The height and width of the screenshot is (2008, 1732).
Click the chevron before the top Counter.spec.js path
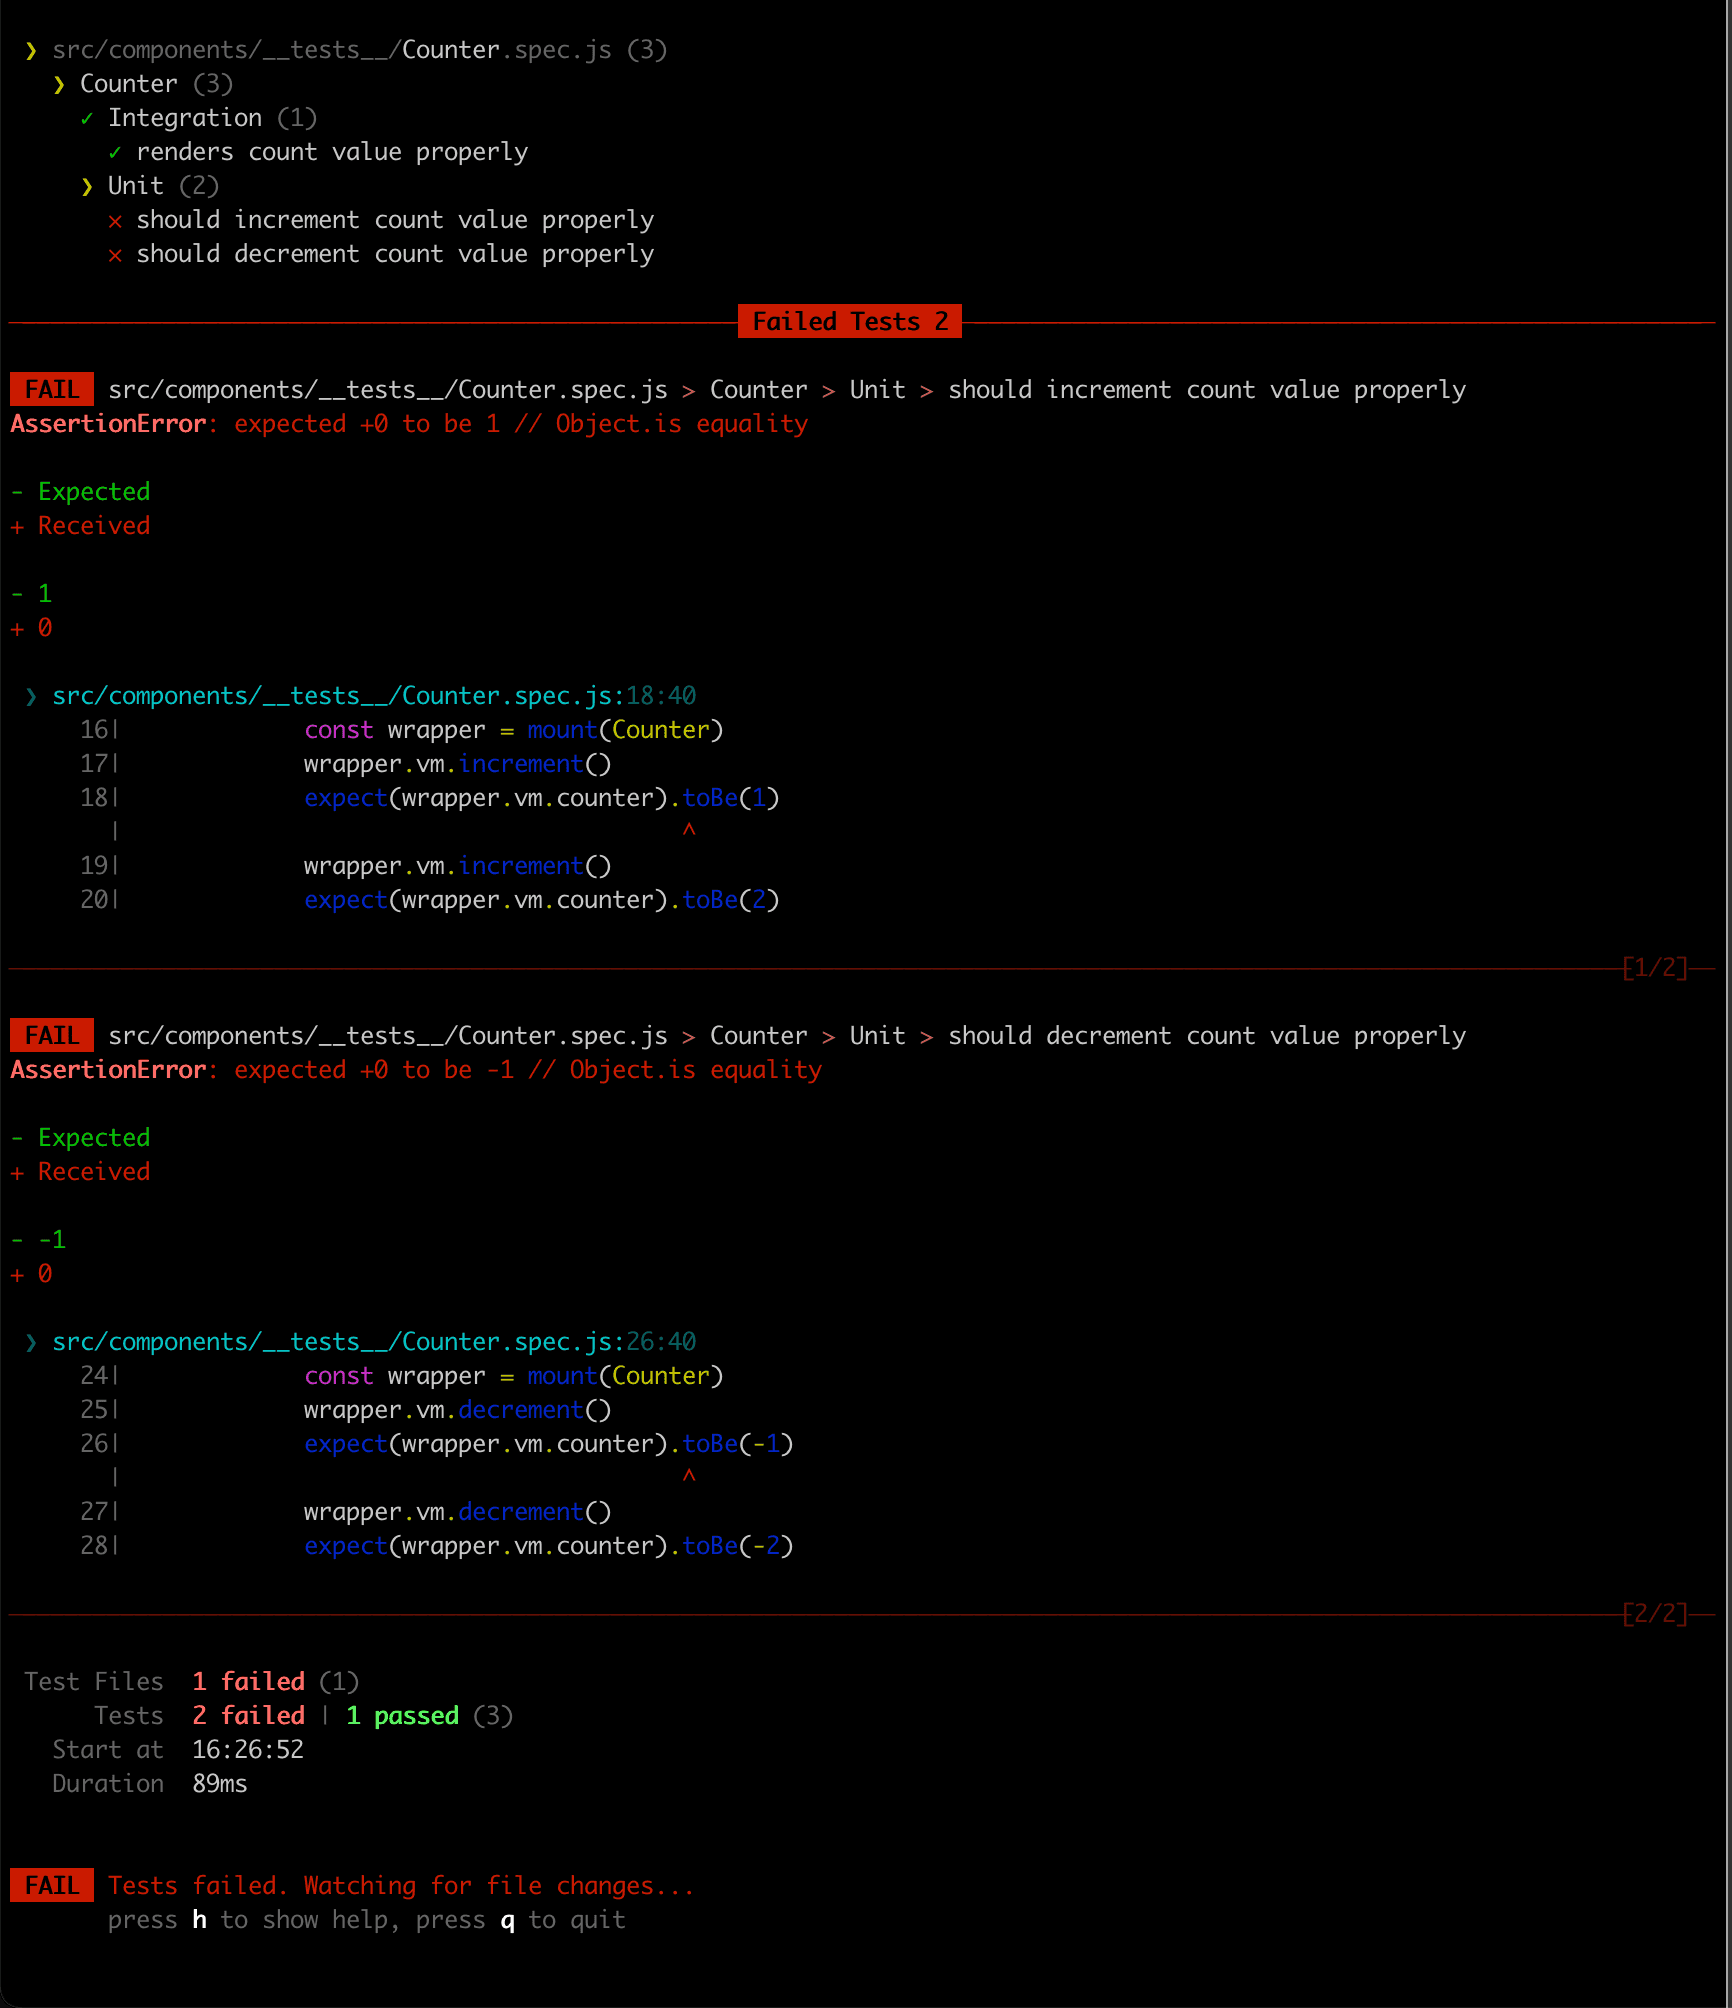click(31, 51)
